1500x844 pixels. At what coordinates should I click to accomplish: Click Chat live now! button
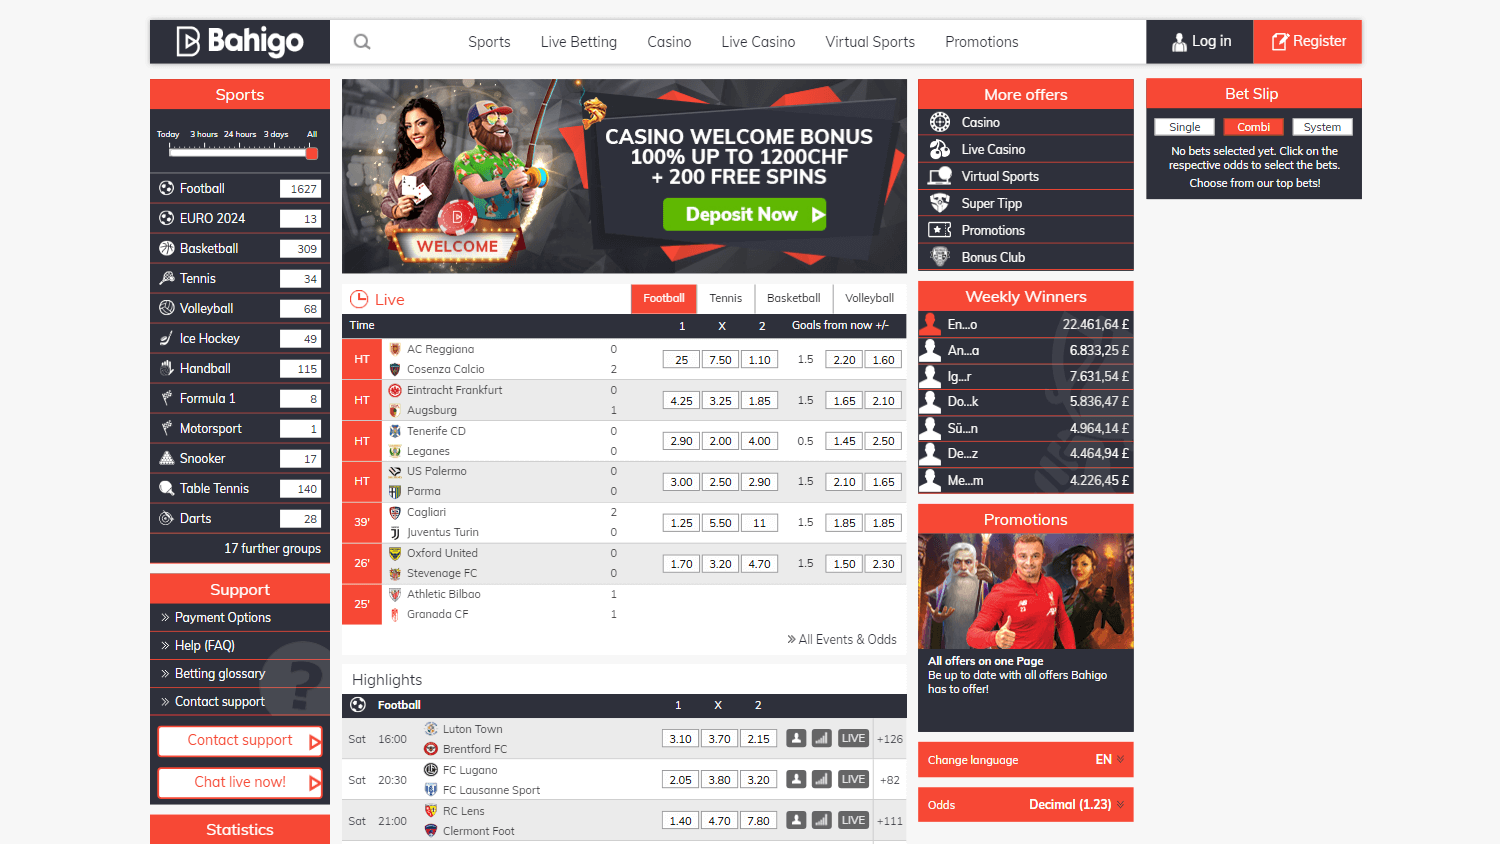(x=240, y=782)
